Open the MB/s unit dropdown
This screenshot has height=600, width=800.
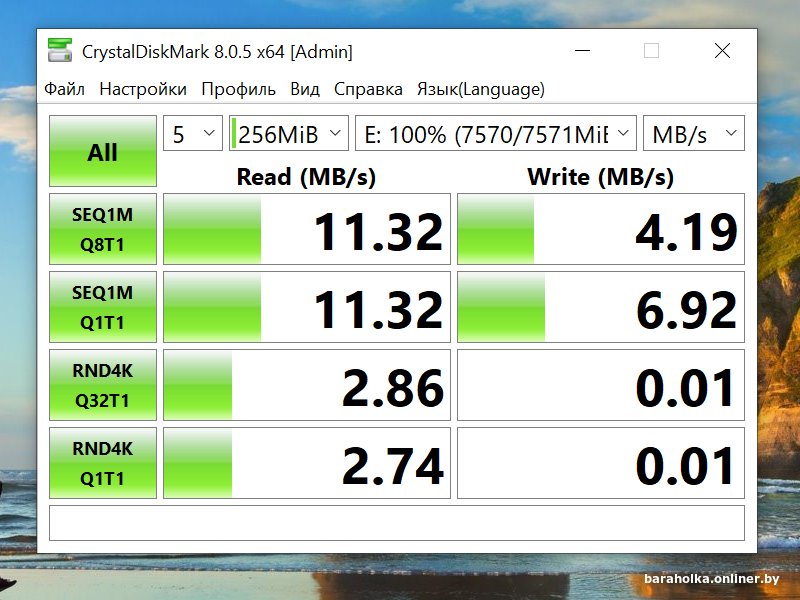[694, 133]
